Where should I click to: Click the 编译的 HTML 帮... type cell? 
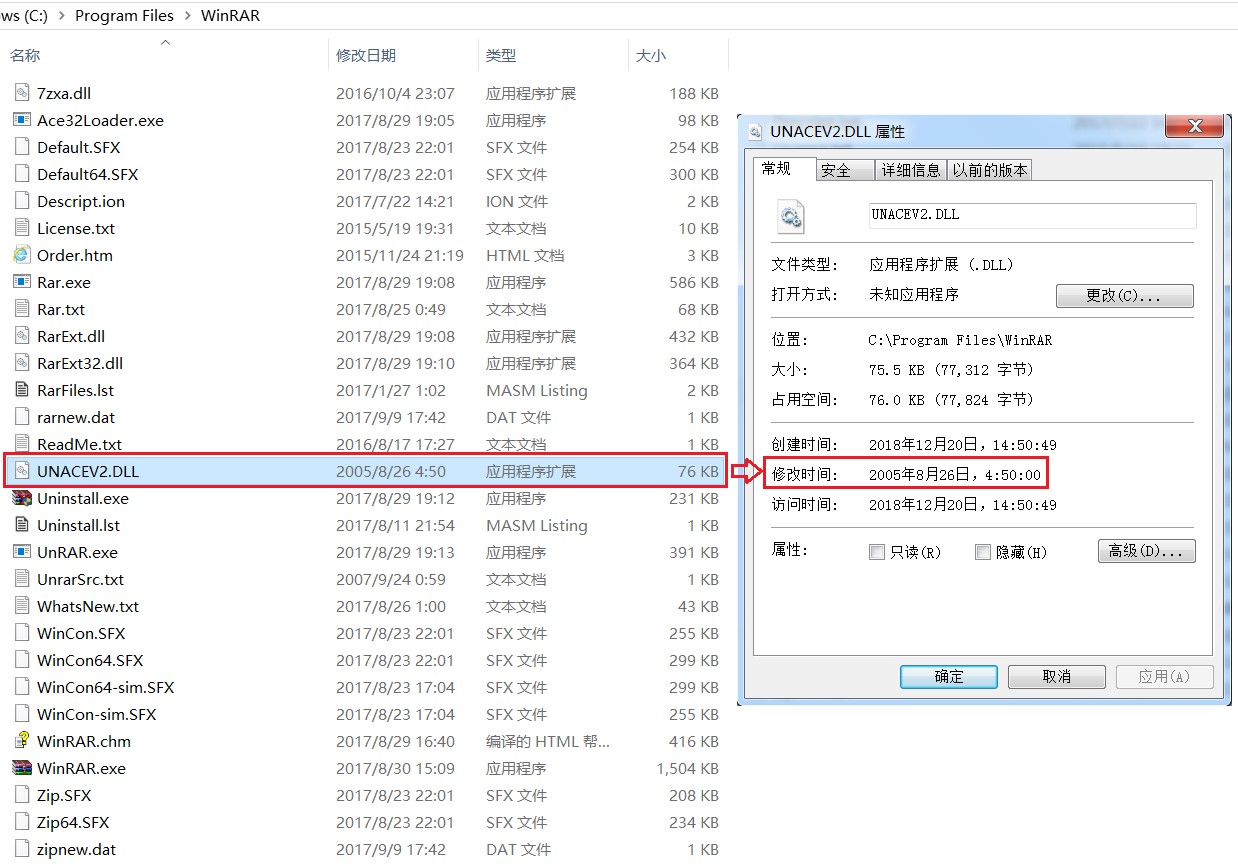(x=548, y=741)
